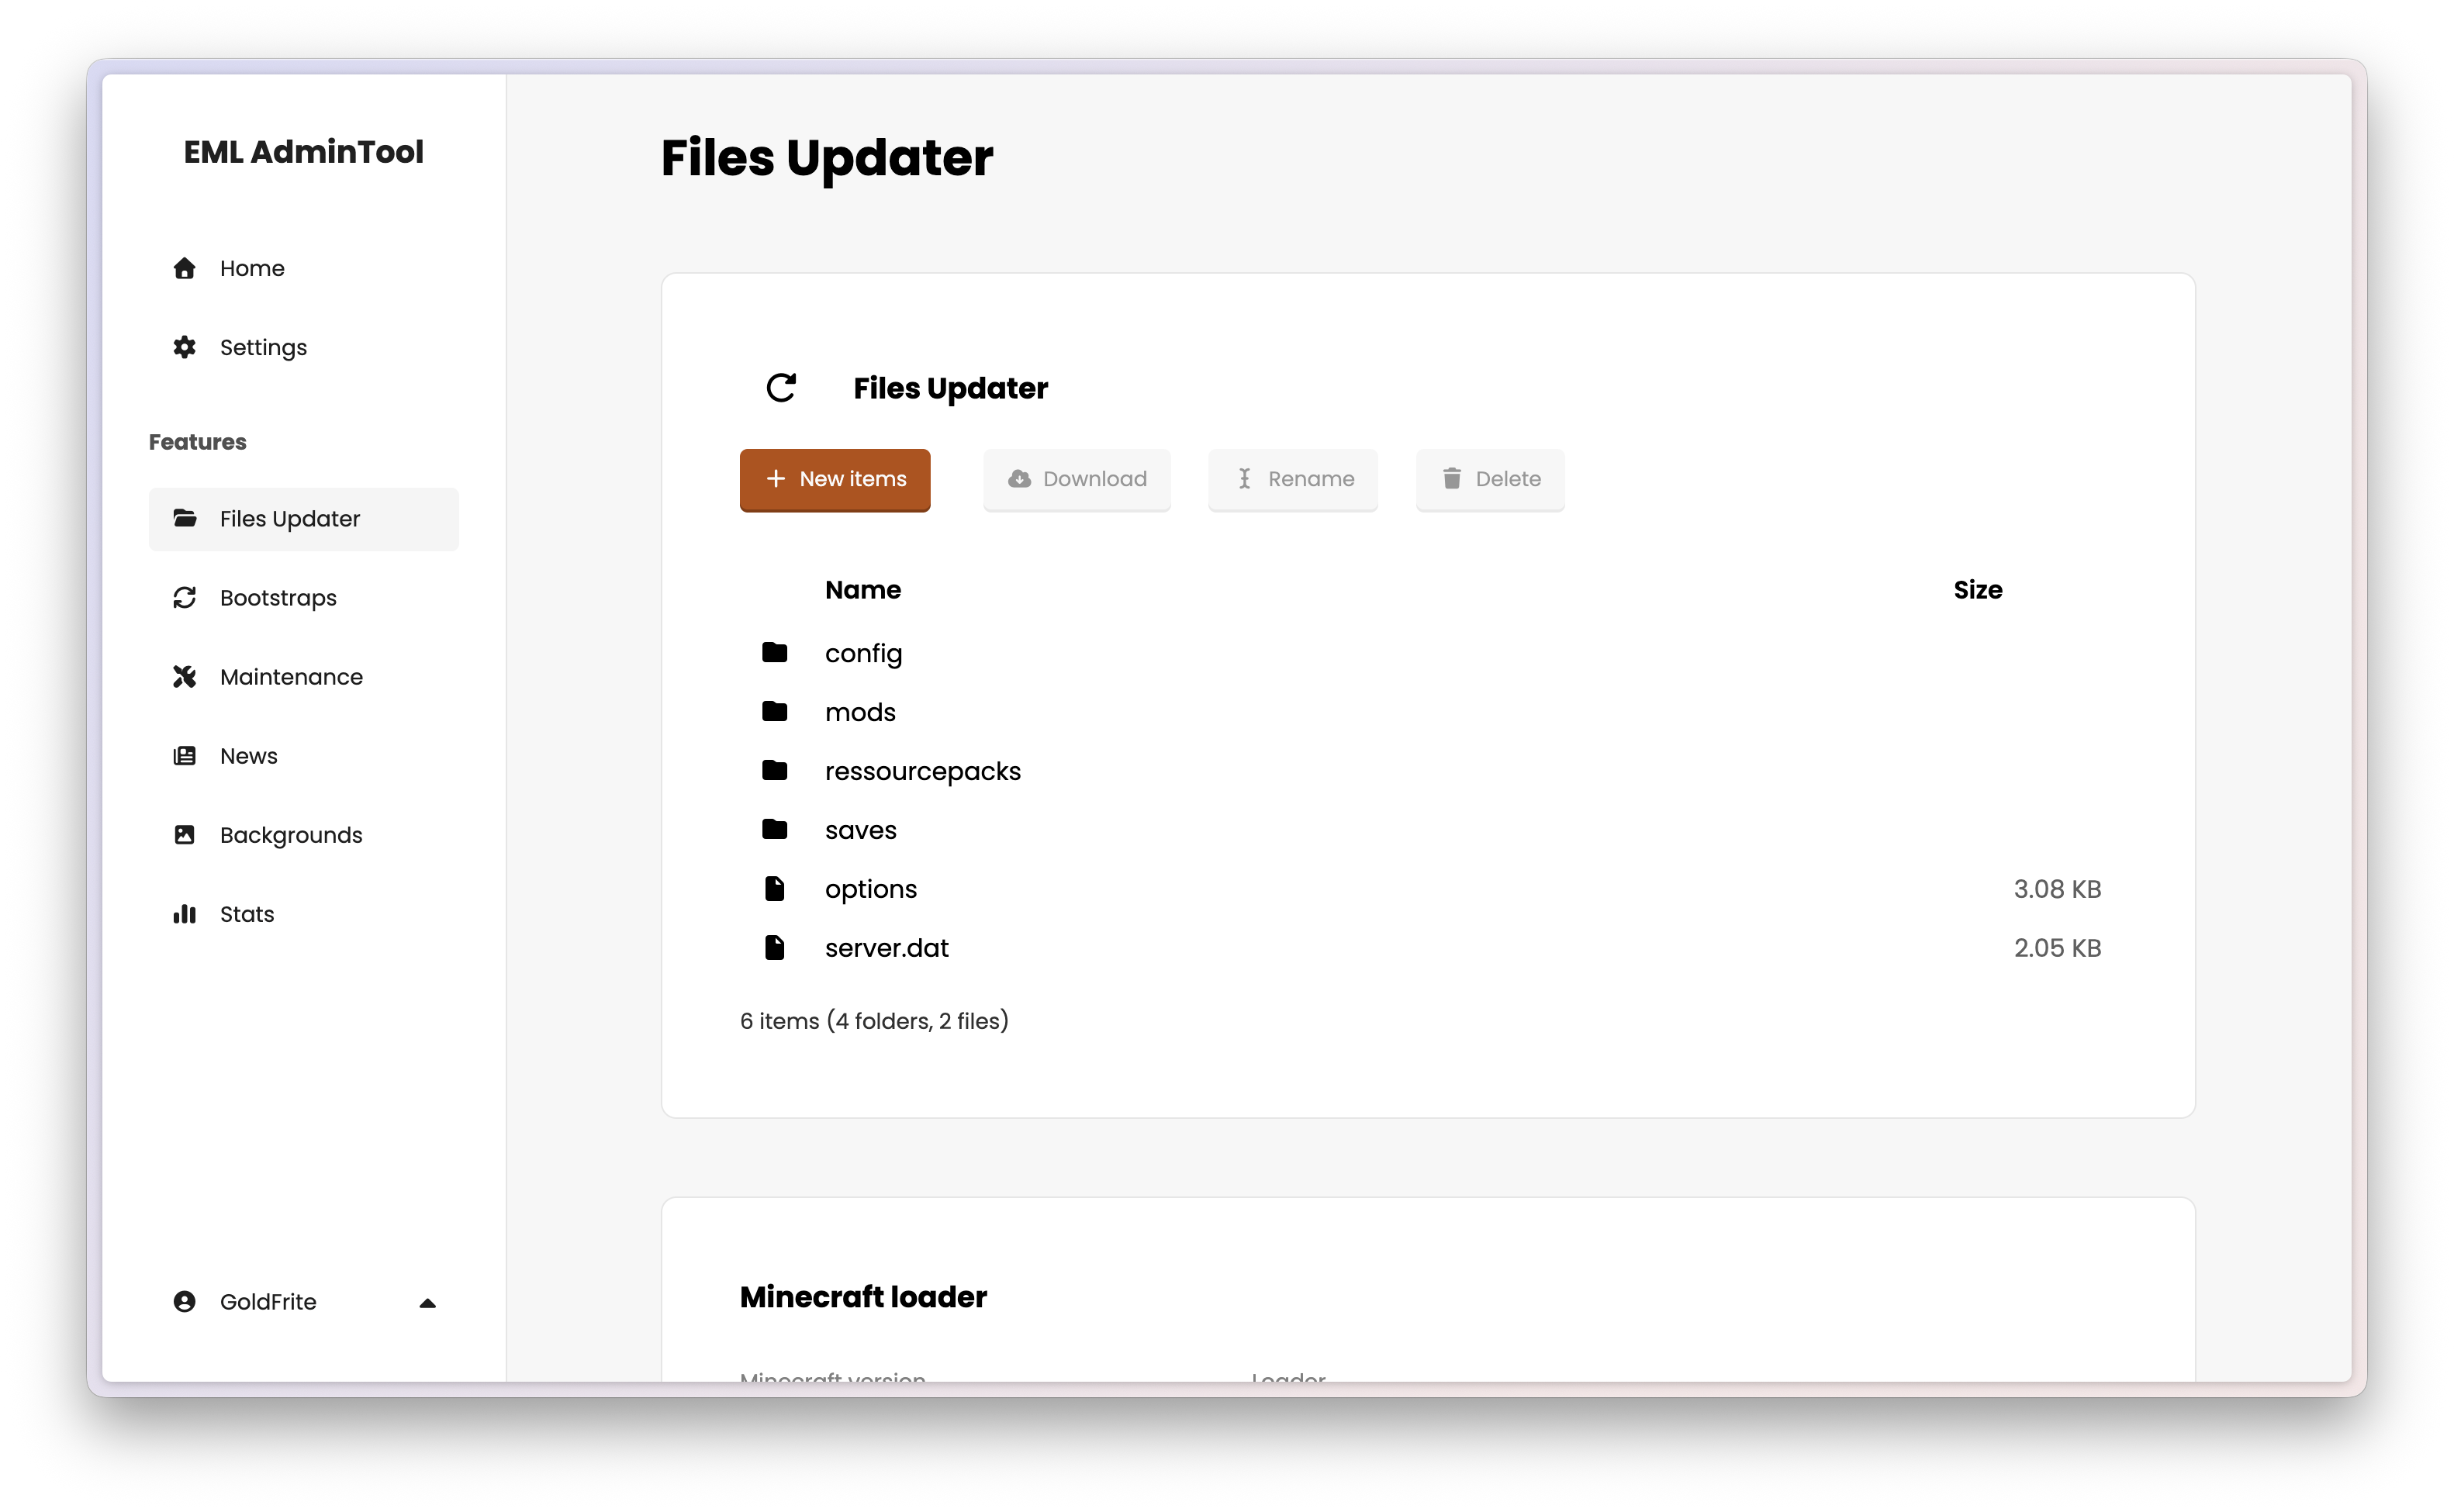Click the user avatar icon next to GoldFrite
The image size is (2454, 1512).
[184, 1301]
